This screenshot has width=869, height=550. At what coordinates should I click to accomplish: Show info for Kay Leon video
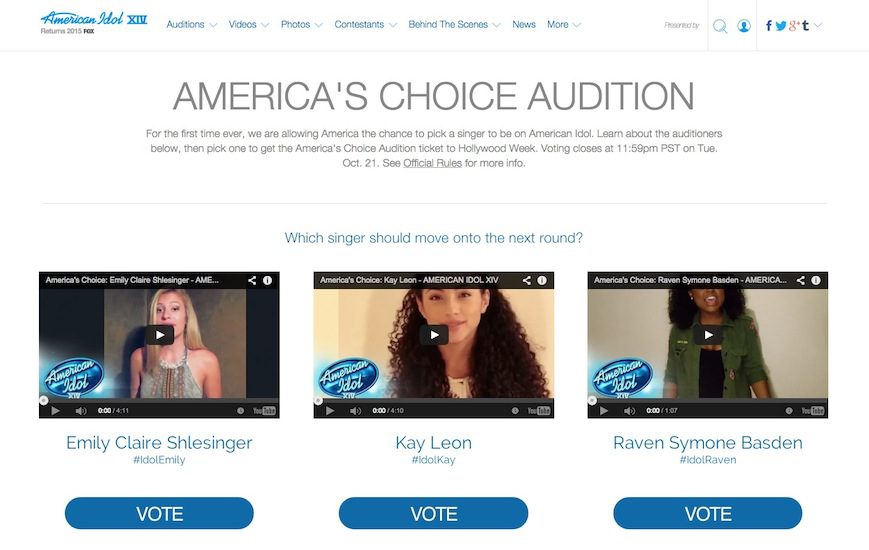[x=542, y=281]
